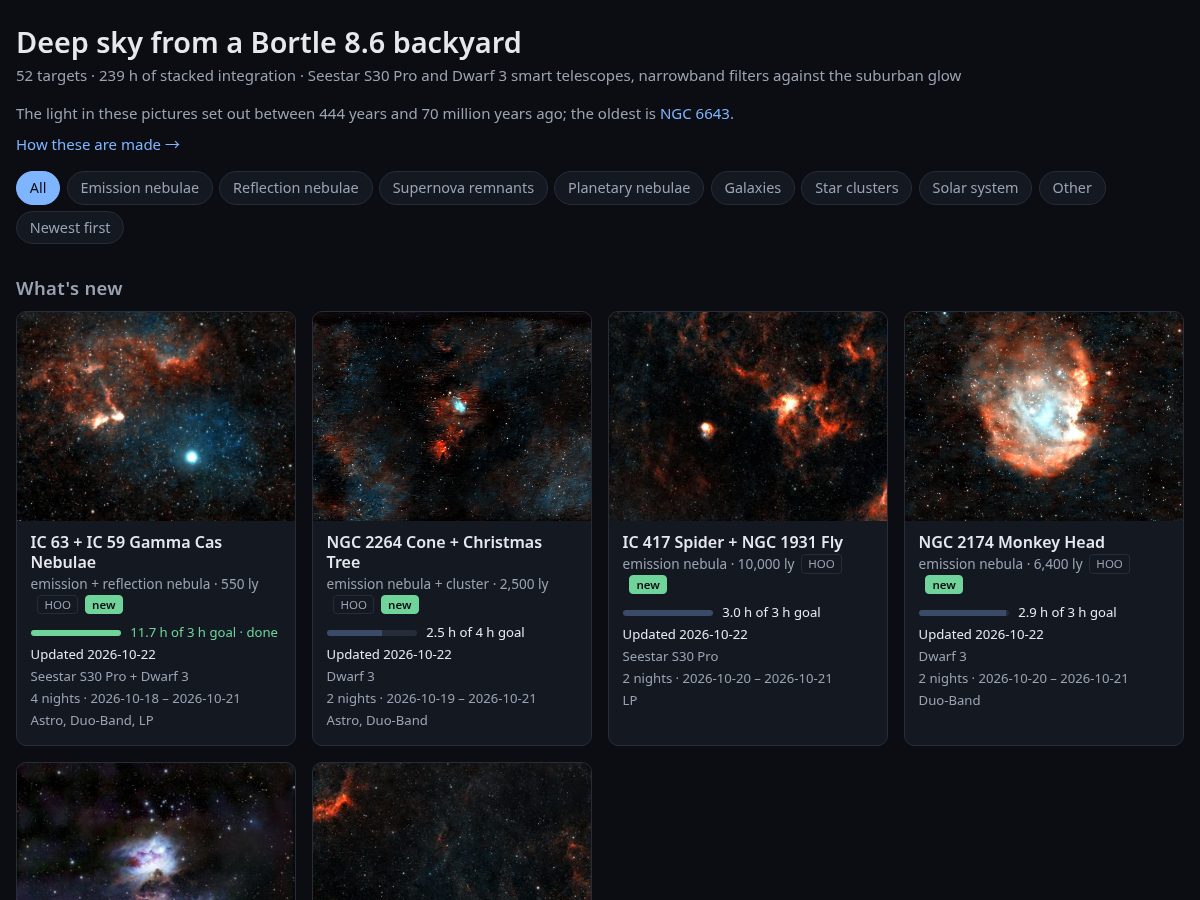
Task: Click the IC 417 3.0 h progress bar
Action: tap(668, 613)
